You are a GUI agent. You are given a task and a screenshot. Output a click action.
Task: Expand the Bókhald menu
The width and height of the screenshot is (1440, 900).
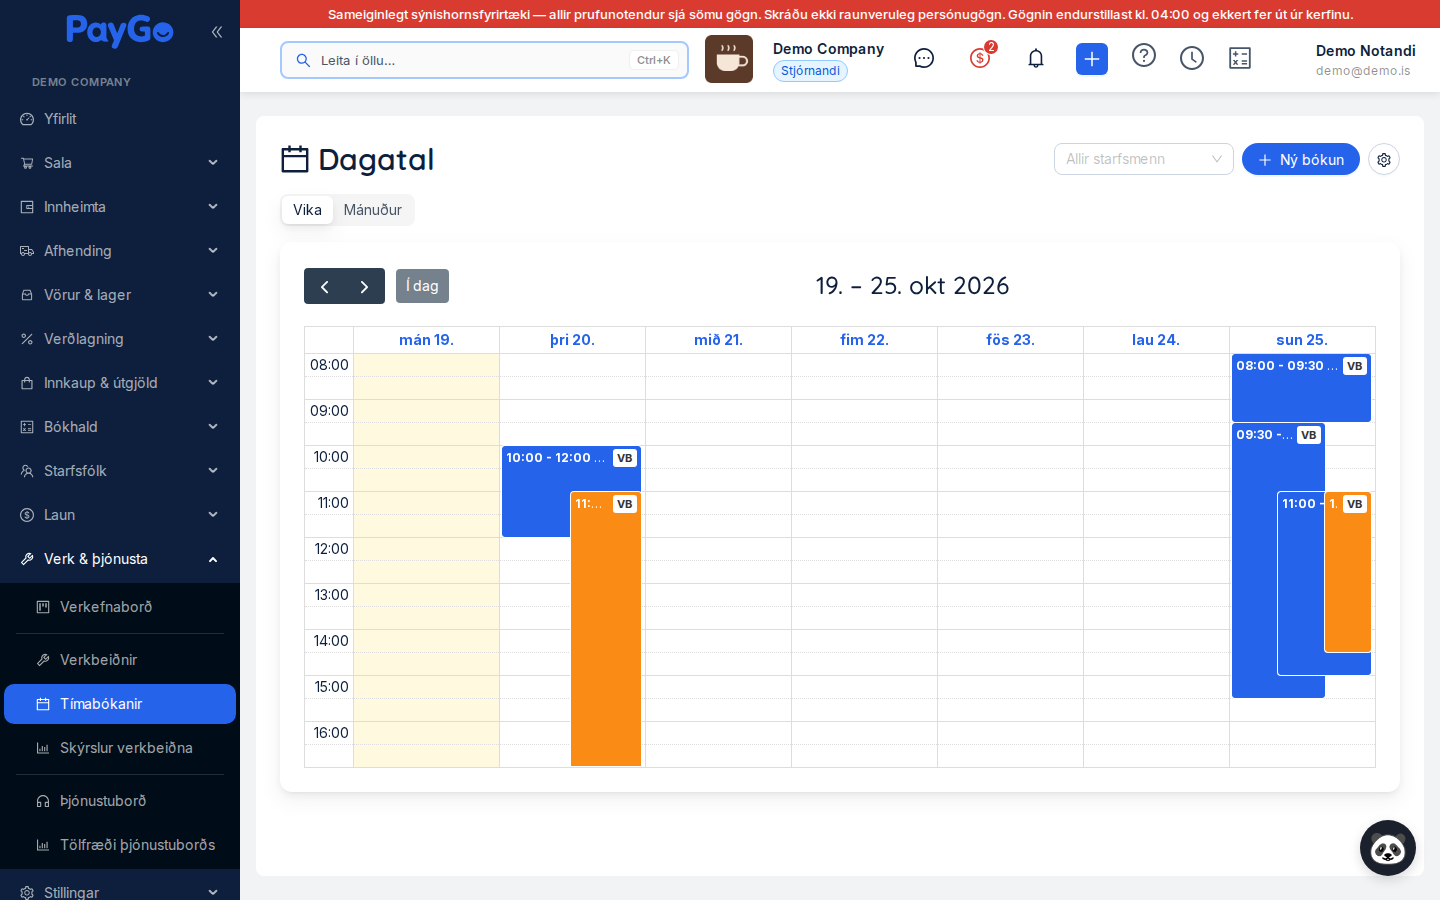pos(120,427)
